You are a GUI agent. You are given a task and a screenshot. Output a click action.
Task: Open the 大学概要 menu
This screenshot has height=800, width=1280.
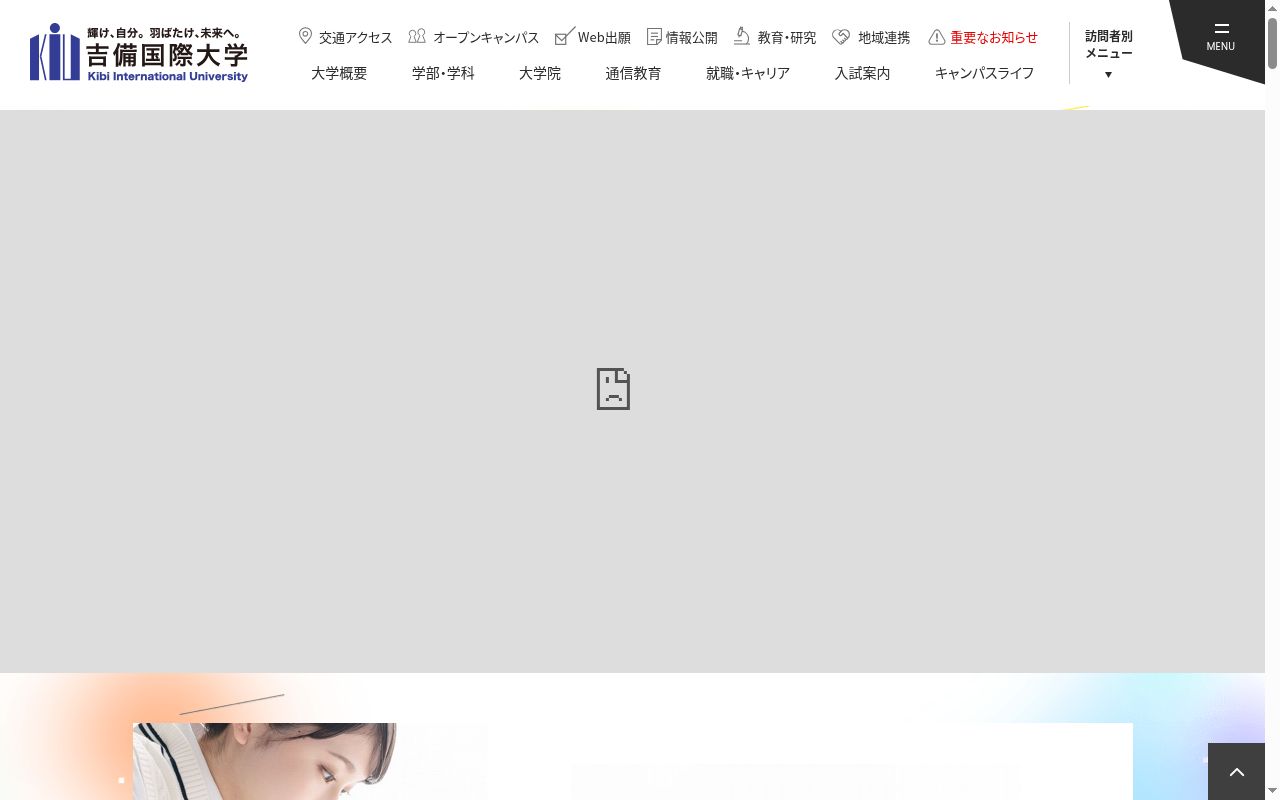click(x=339, y=73)
